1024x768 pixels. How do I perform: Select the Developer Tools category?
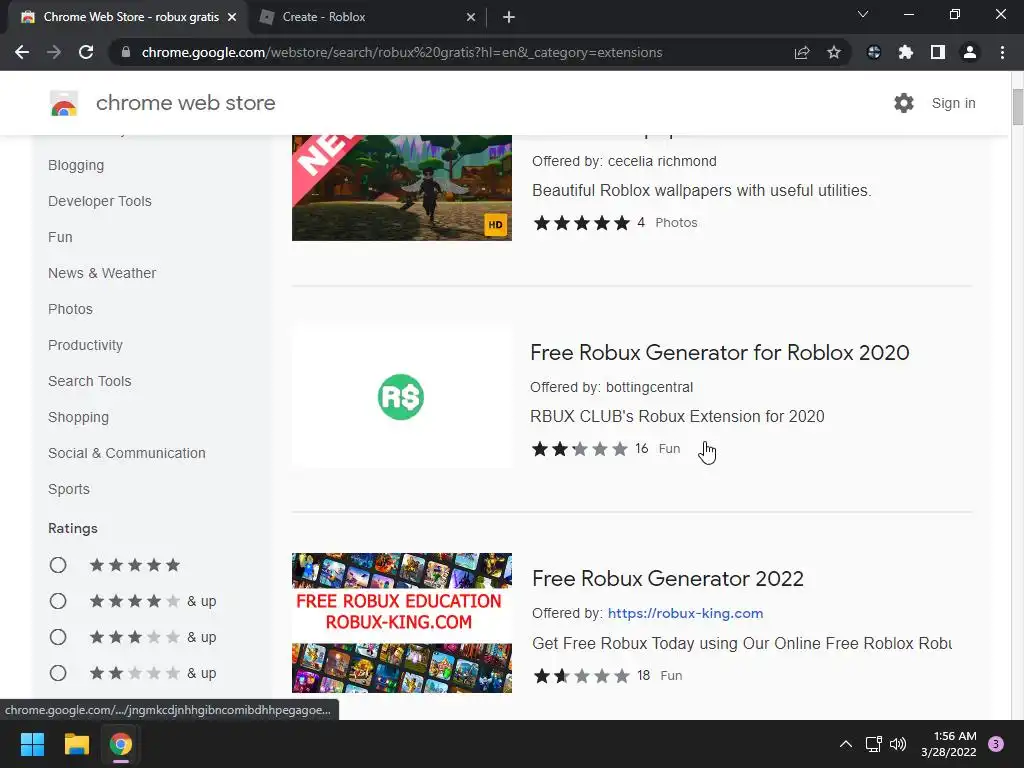pyautogui.click(x=100, y=201)
